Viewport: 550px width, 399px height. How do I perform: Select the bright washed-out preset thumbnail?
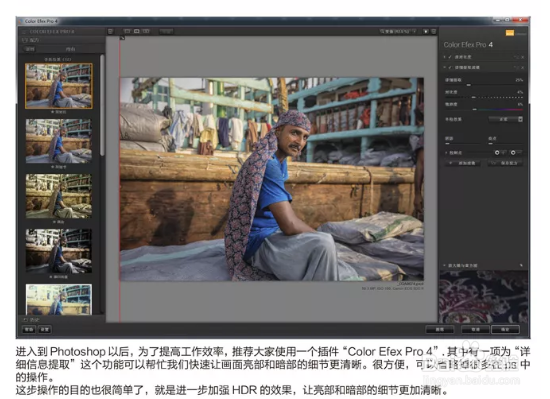pyautogui.click(x=59, y=299)
